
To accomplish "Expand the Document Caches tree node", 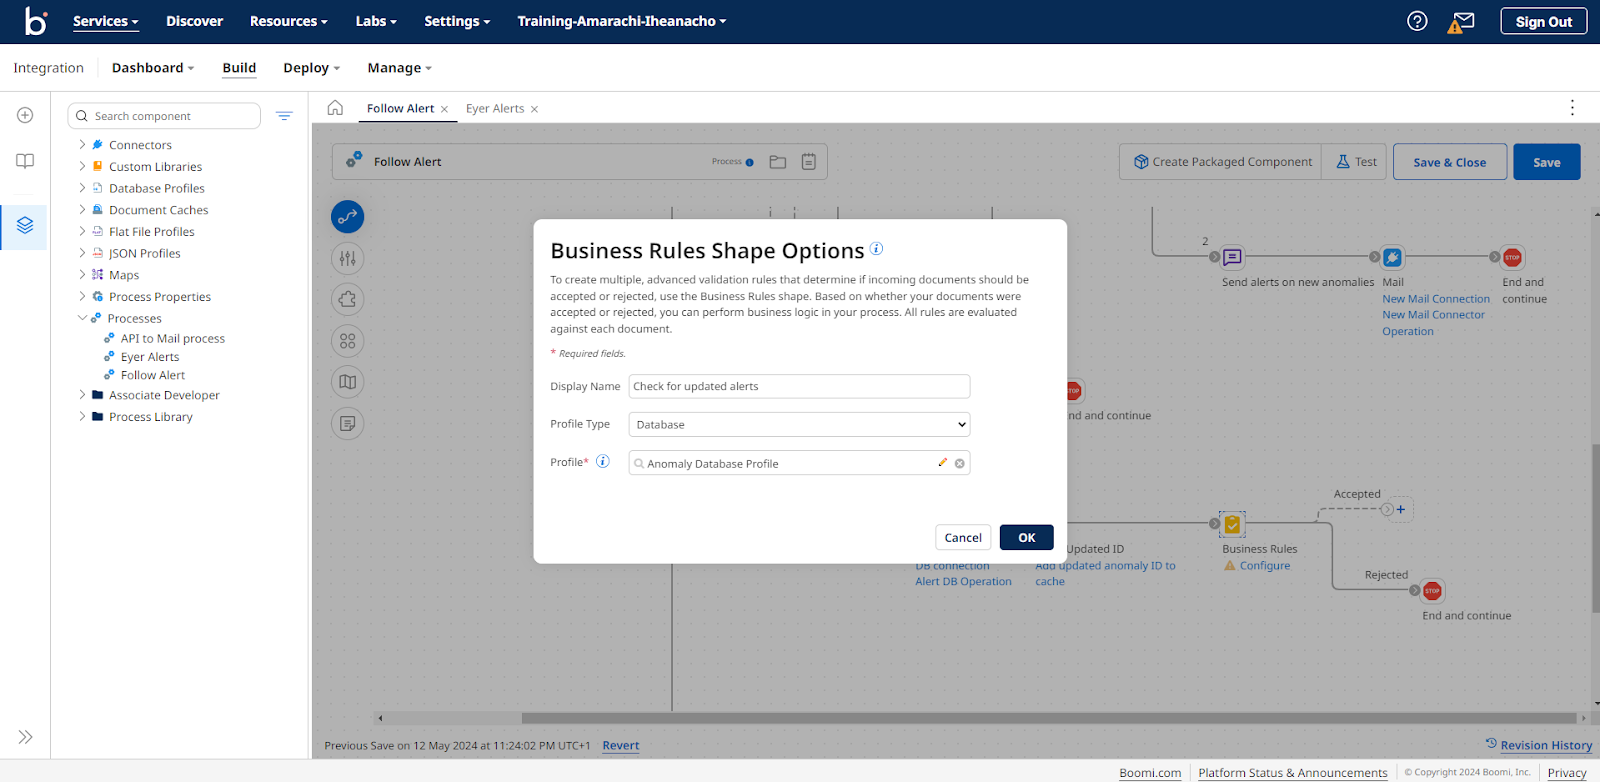I will [x=82, y=209].
